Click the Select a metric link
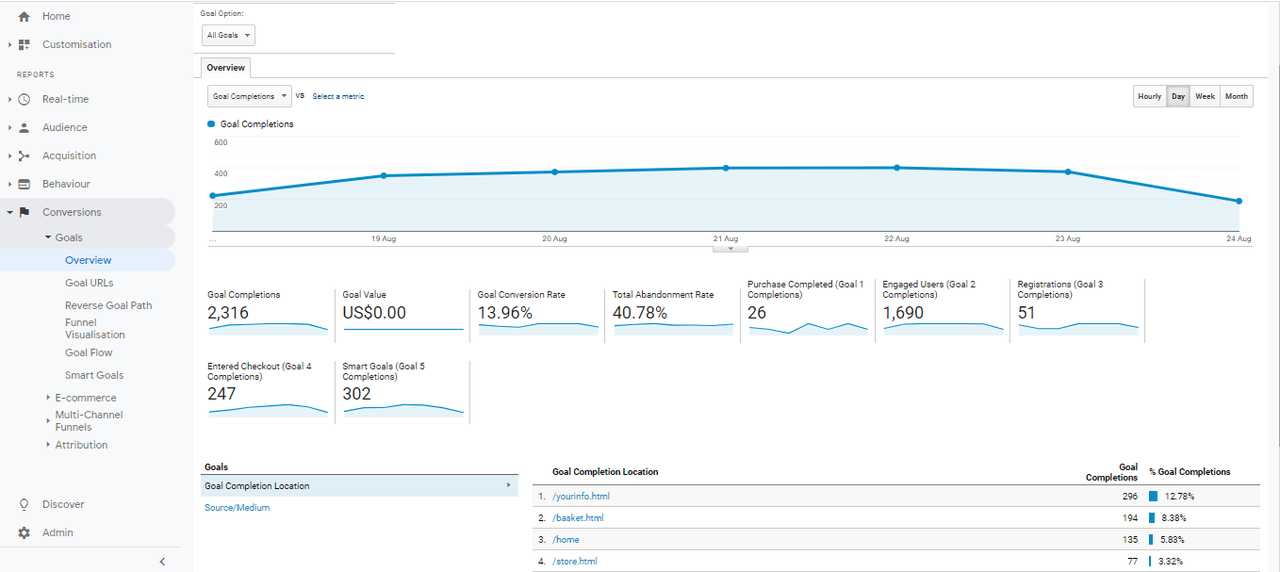This screenshot has height=572, width=1280. click(x=338, y=97)
